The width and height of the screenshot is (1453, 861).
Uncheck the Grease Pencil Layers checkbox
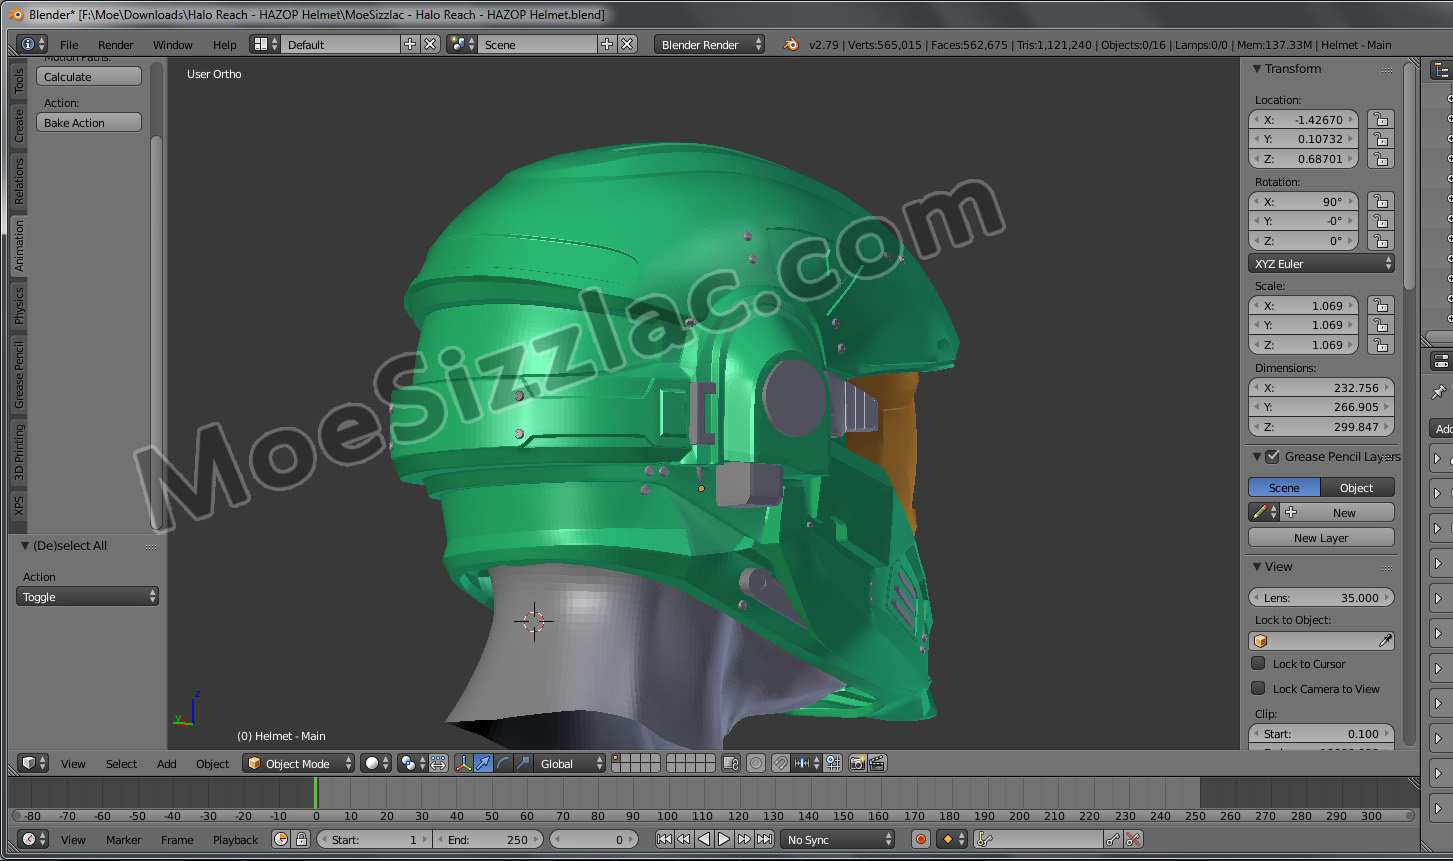(x=1272, y=457)
